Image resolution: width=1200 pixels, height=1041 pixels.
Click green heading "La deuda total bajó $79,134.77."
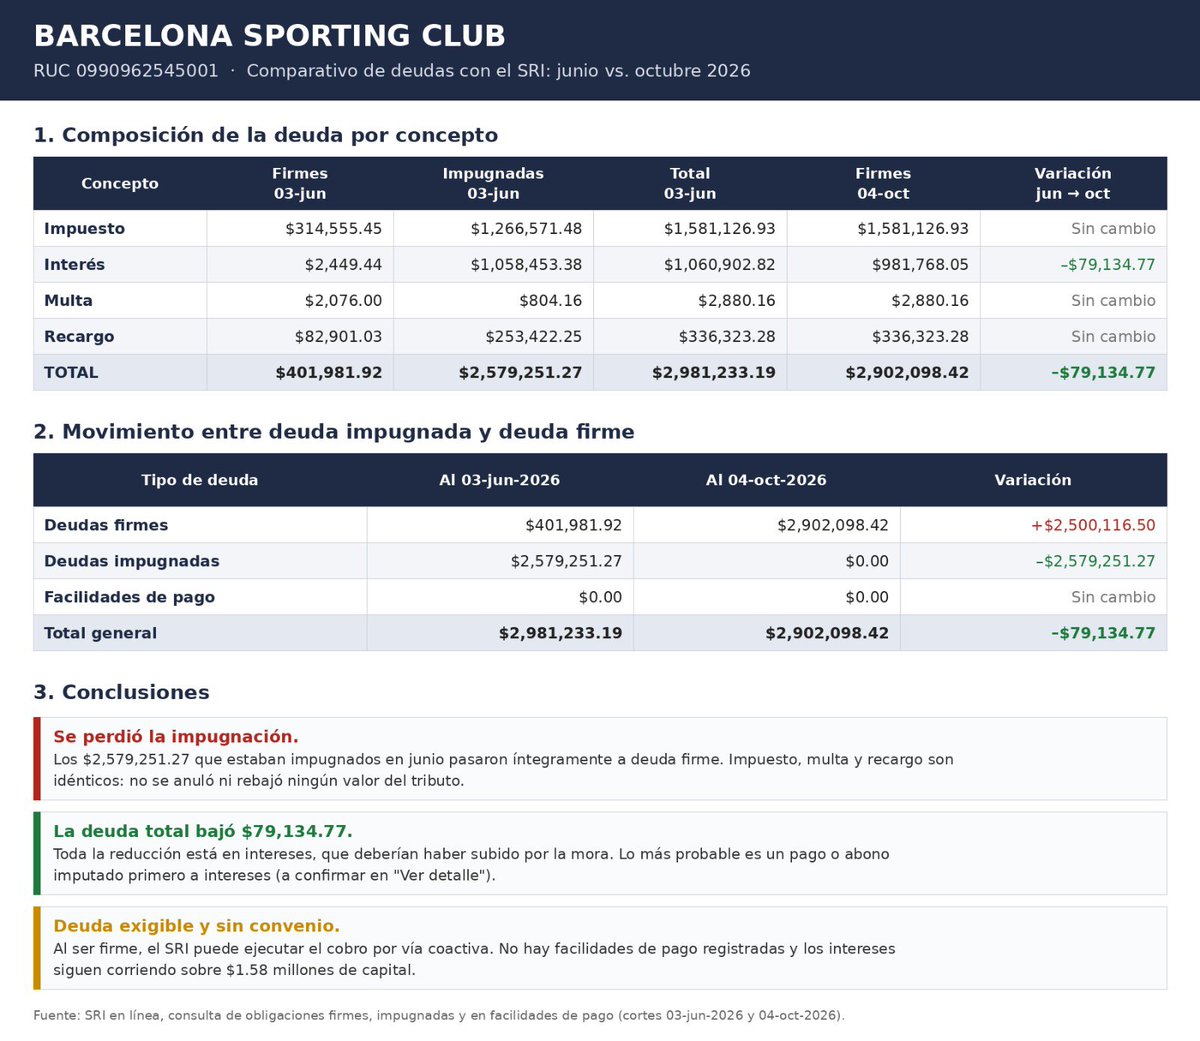pyautogui.click(x=203, y=832)
